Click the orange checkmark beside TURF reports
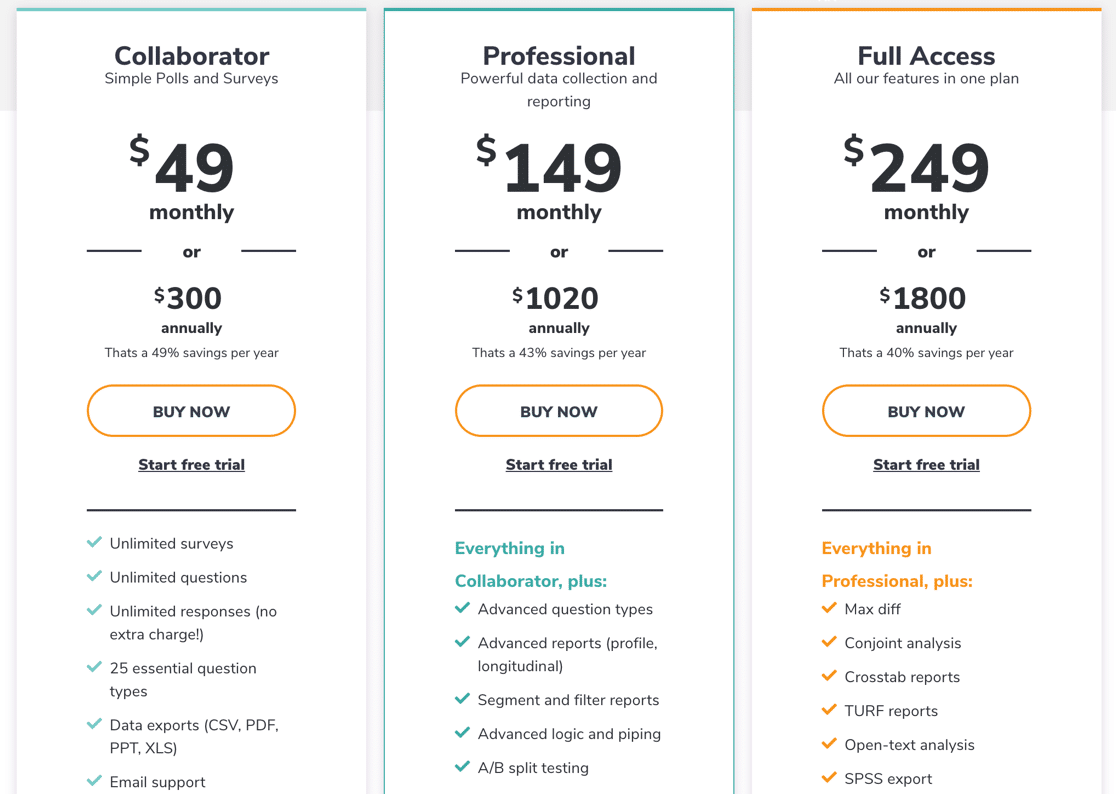1116x794 pixels. point(828,709)
